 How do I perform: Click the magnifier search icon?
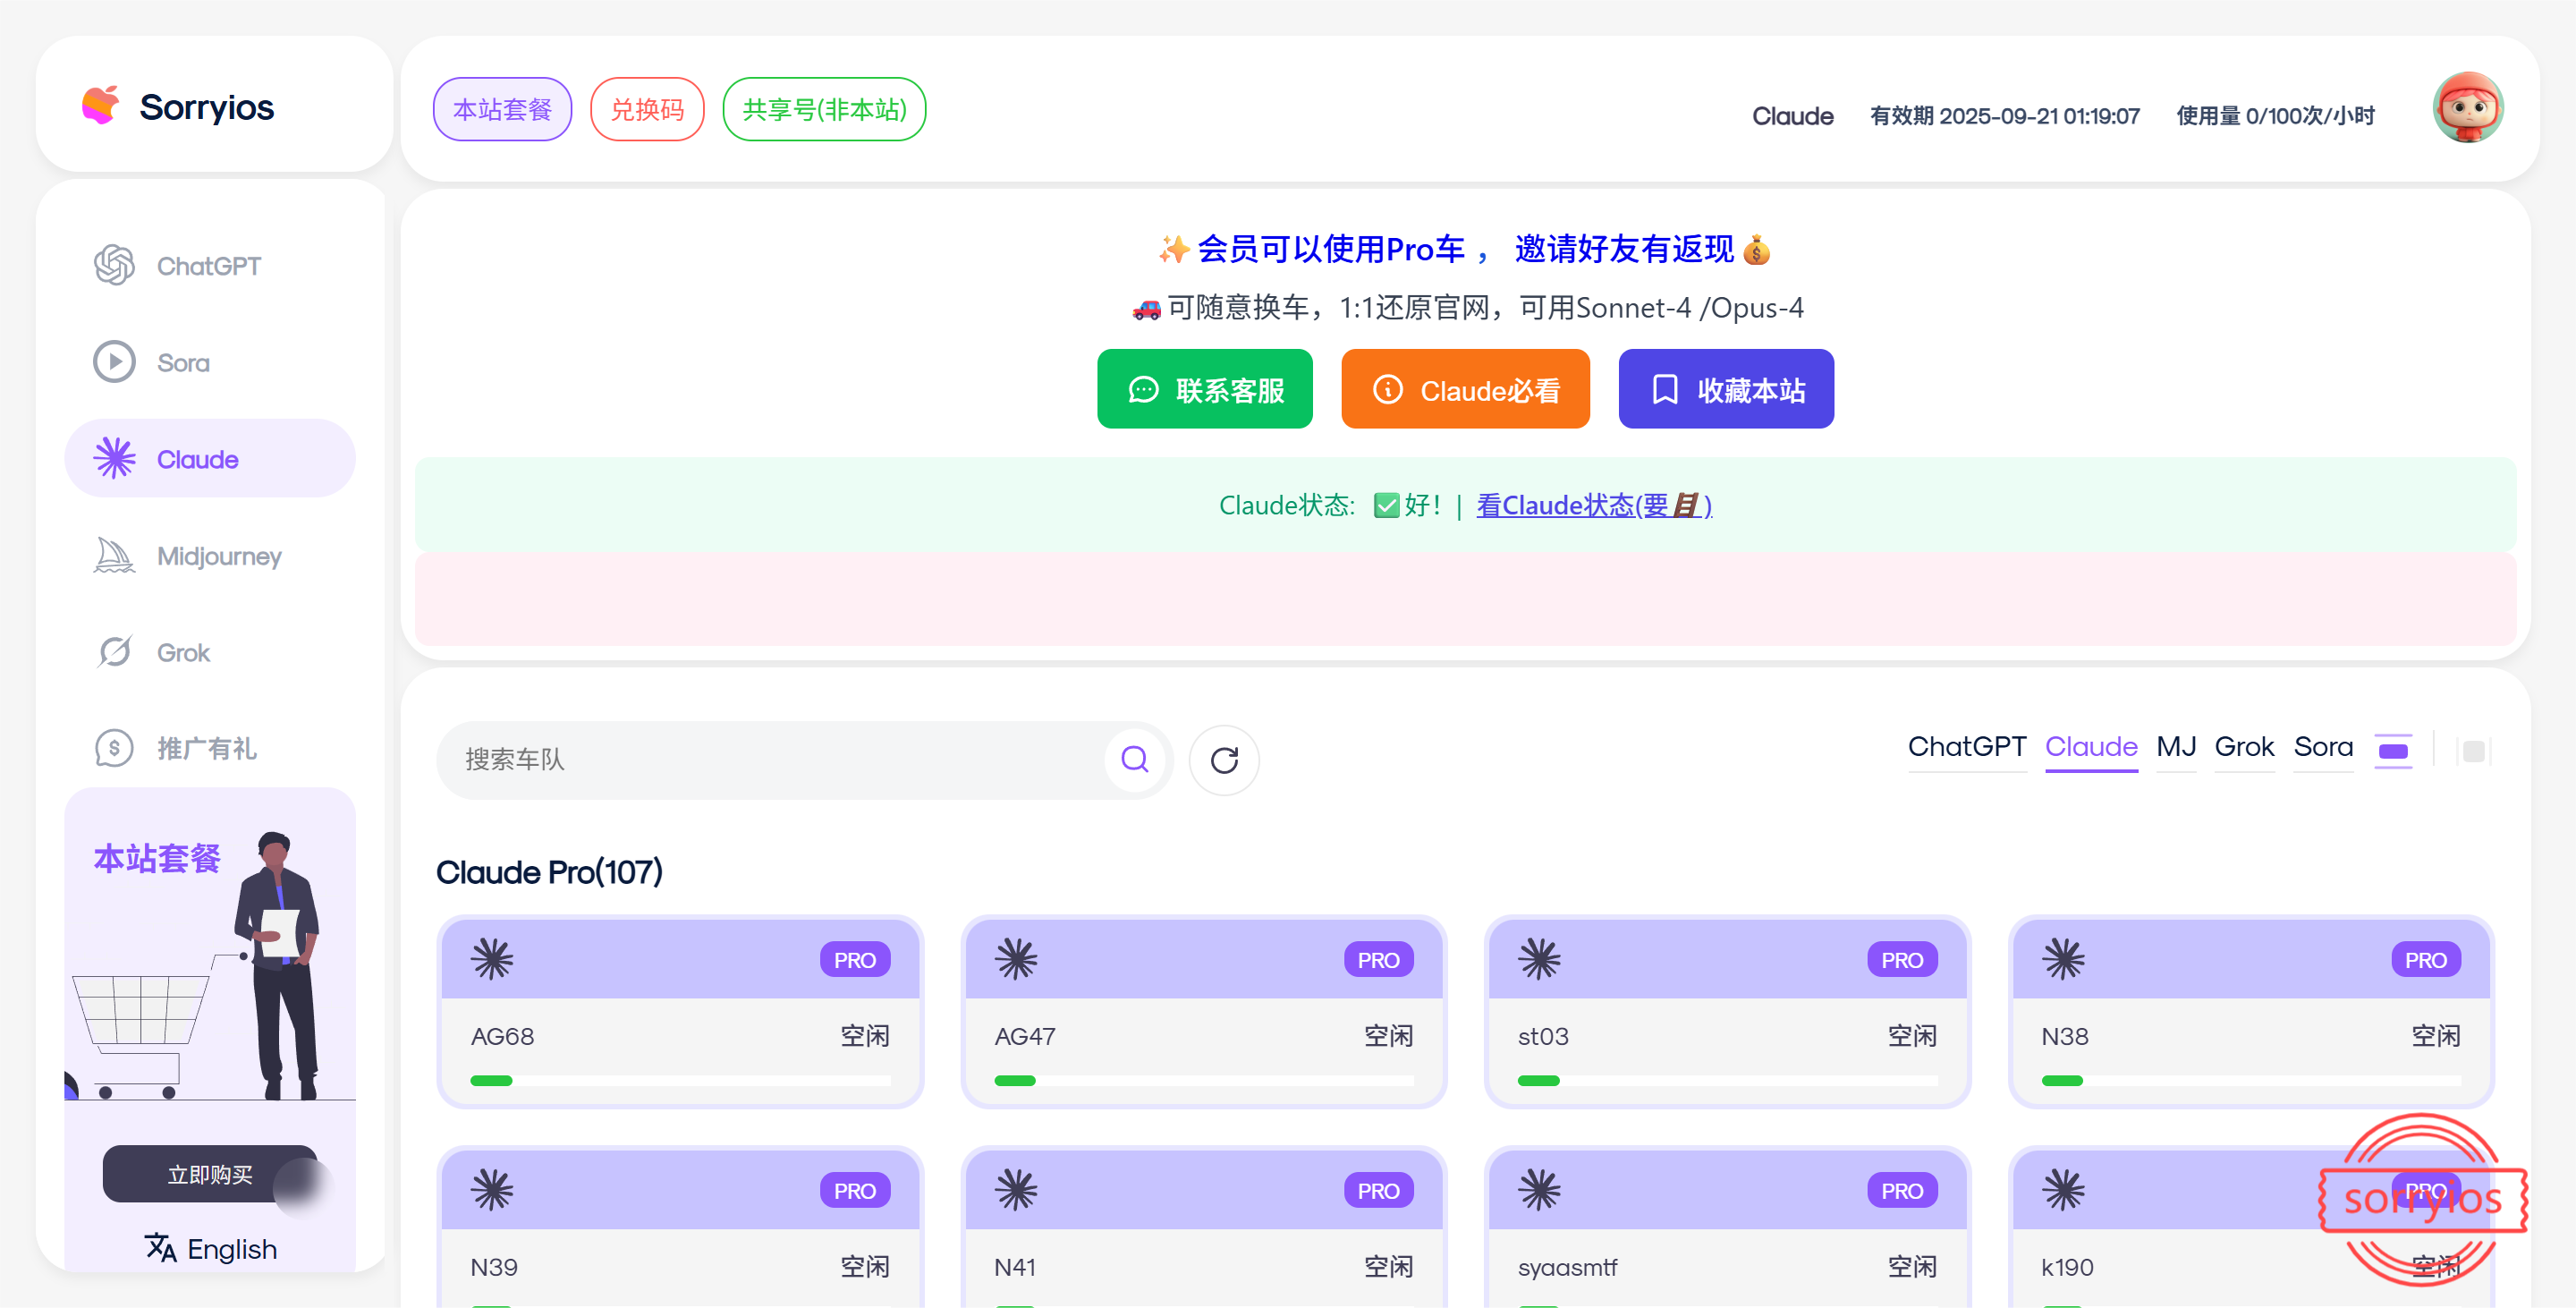pos(1135,760)
